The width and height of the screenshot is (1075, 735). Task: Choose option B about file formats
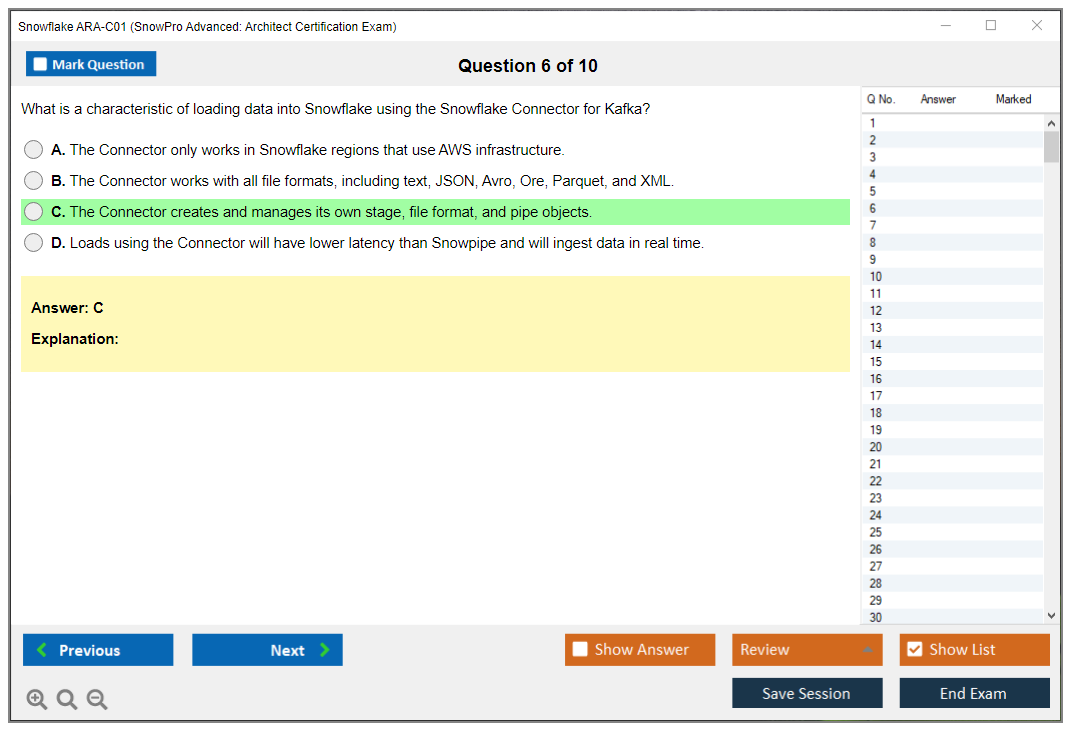34,181
